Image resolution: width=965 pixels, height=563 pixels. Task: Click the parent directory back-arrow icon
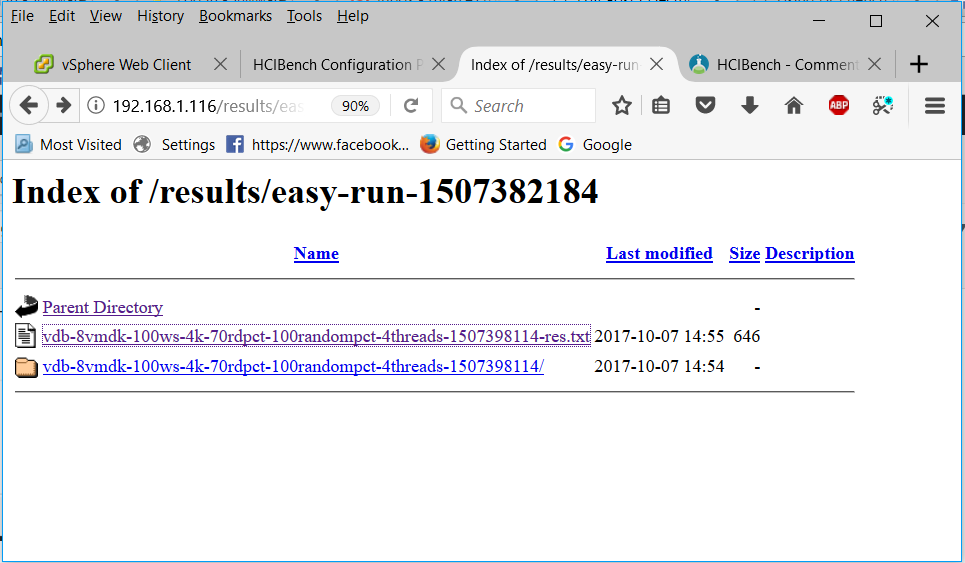pos(26,306)
